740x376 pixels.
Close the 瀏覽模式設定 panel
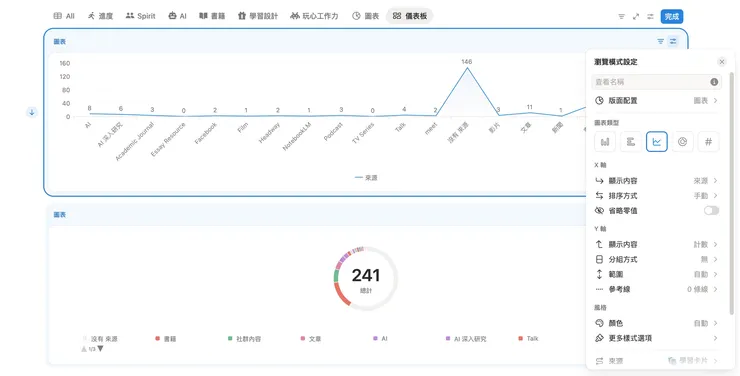(722, 62)
